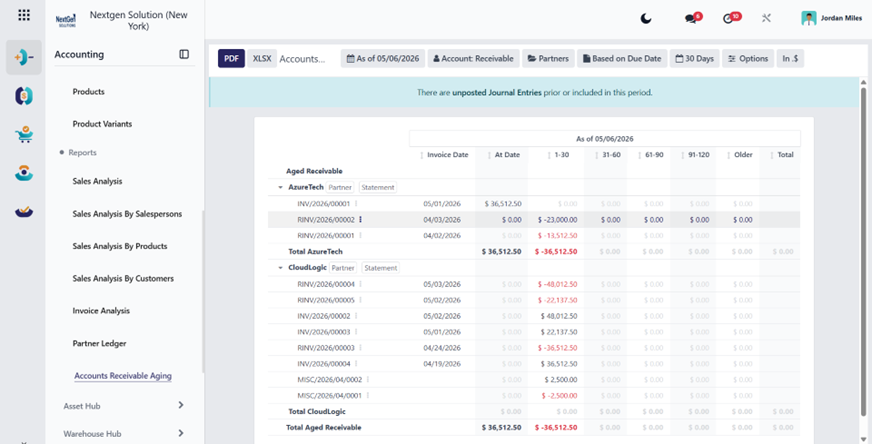
Task: Collapse the AzureTech partner group
Action: pyautogui.click(x=280, y=188)
